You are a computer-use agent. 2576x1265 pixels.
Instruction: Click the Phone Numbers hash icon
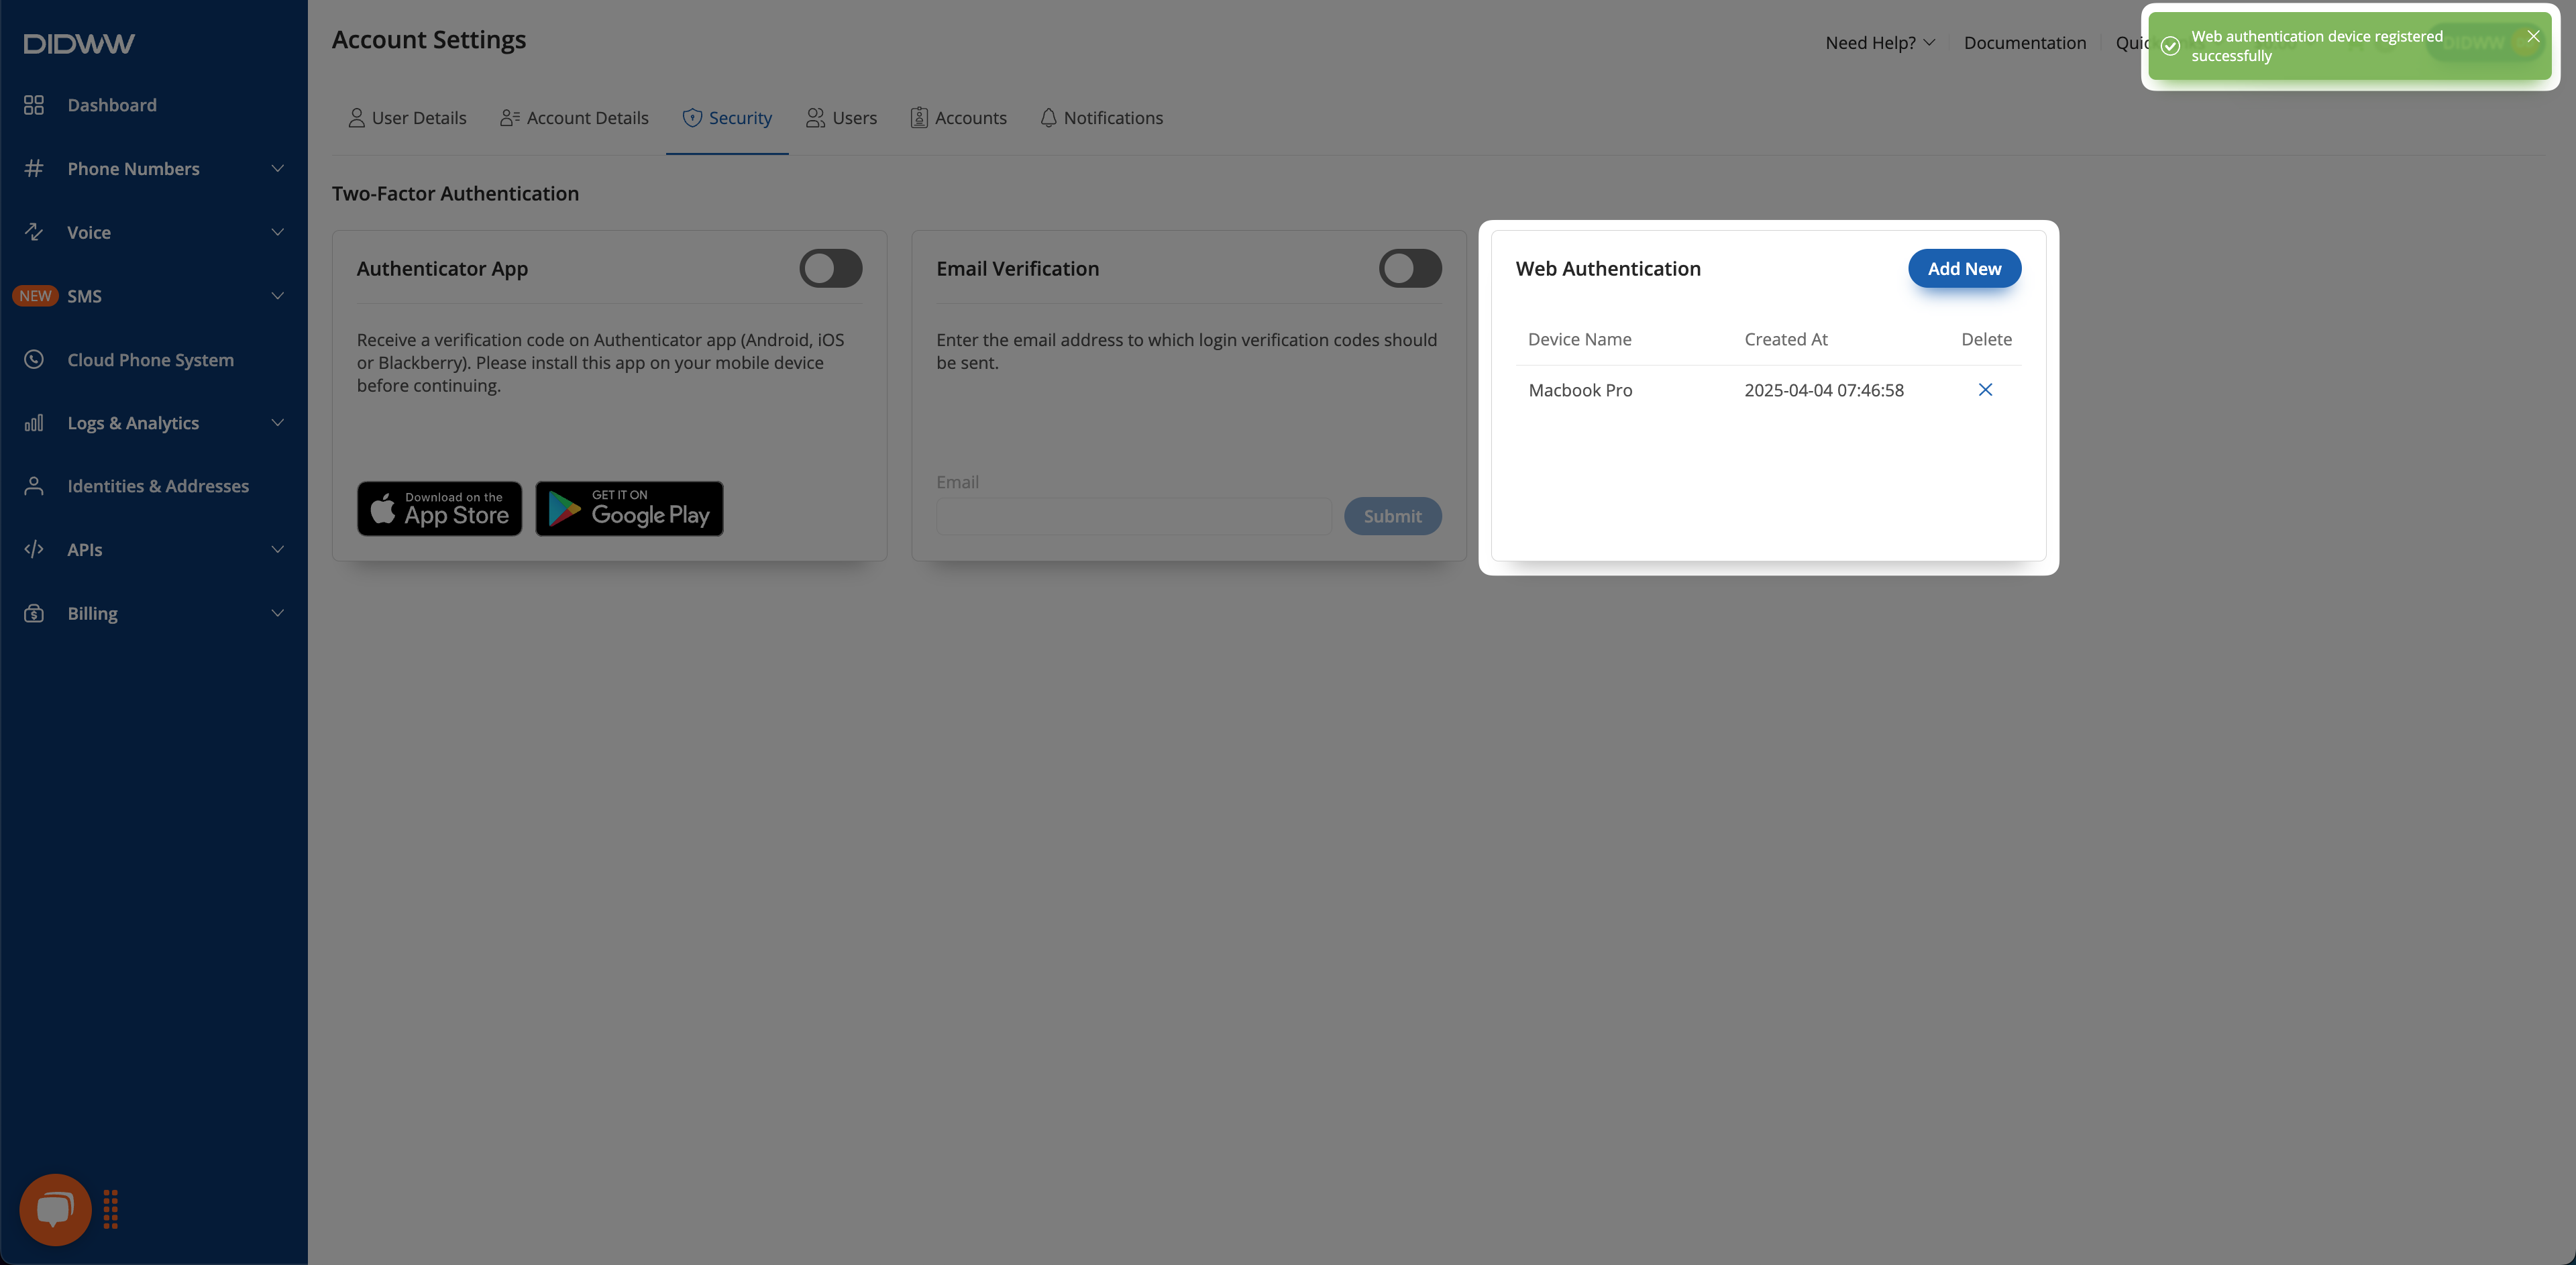(x=34, y=168)
